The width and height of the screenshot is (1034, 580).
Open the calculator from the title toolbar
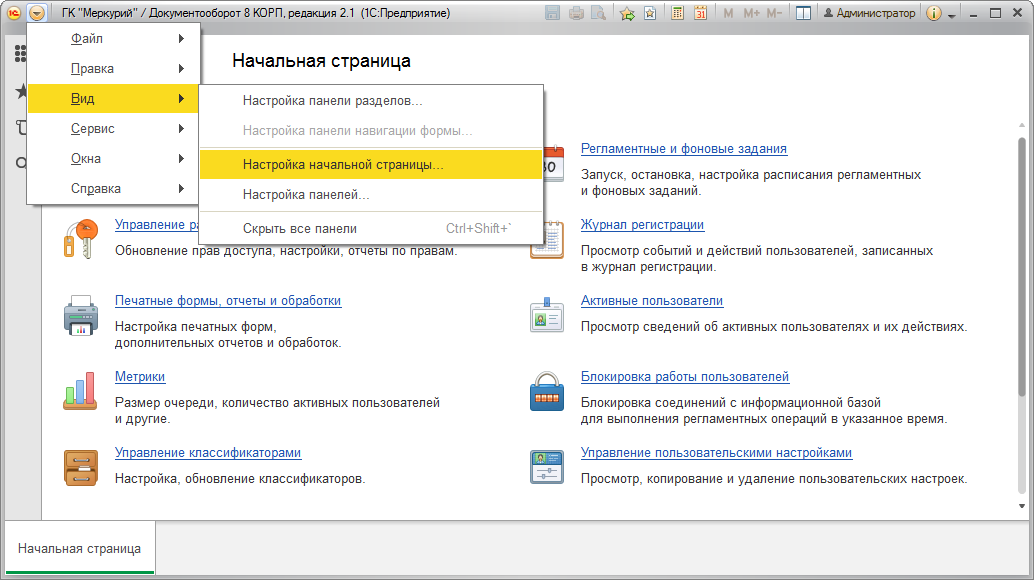click(x=677, y=13)
